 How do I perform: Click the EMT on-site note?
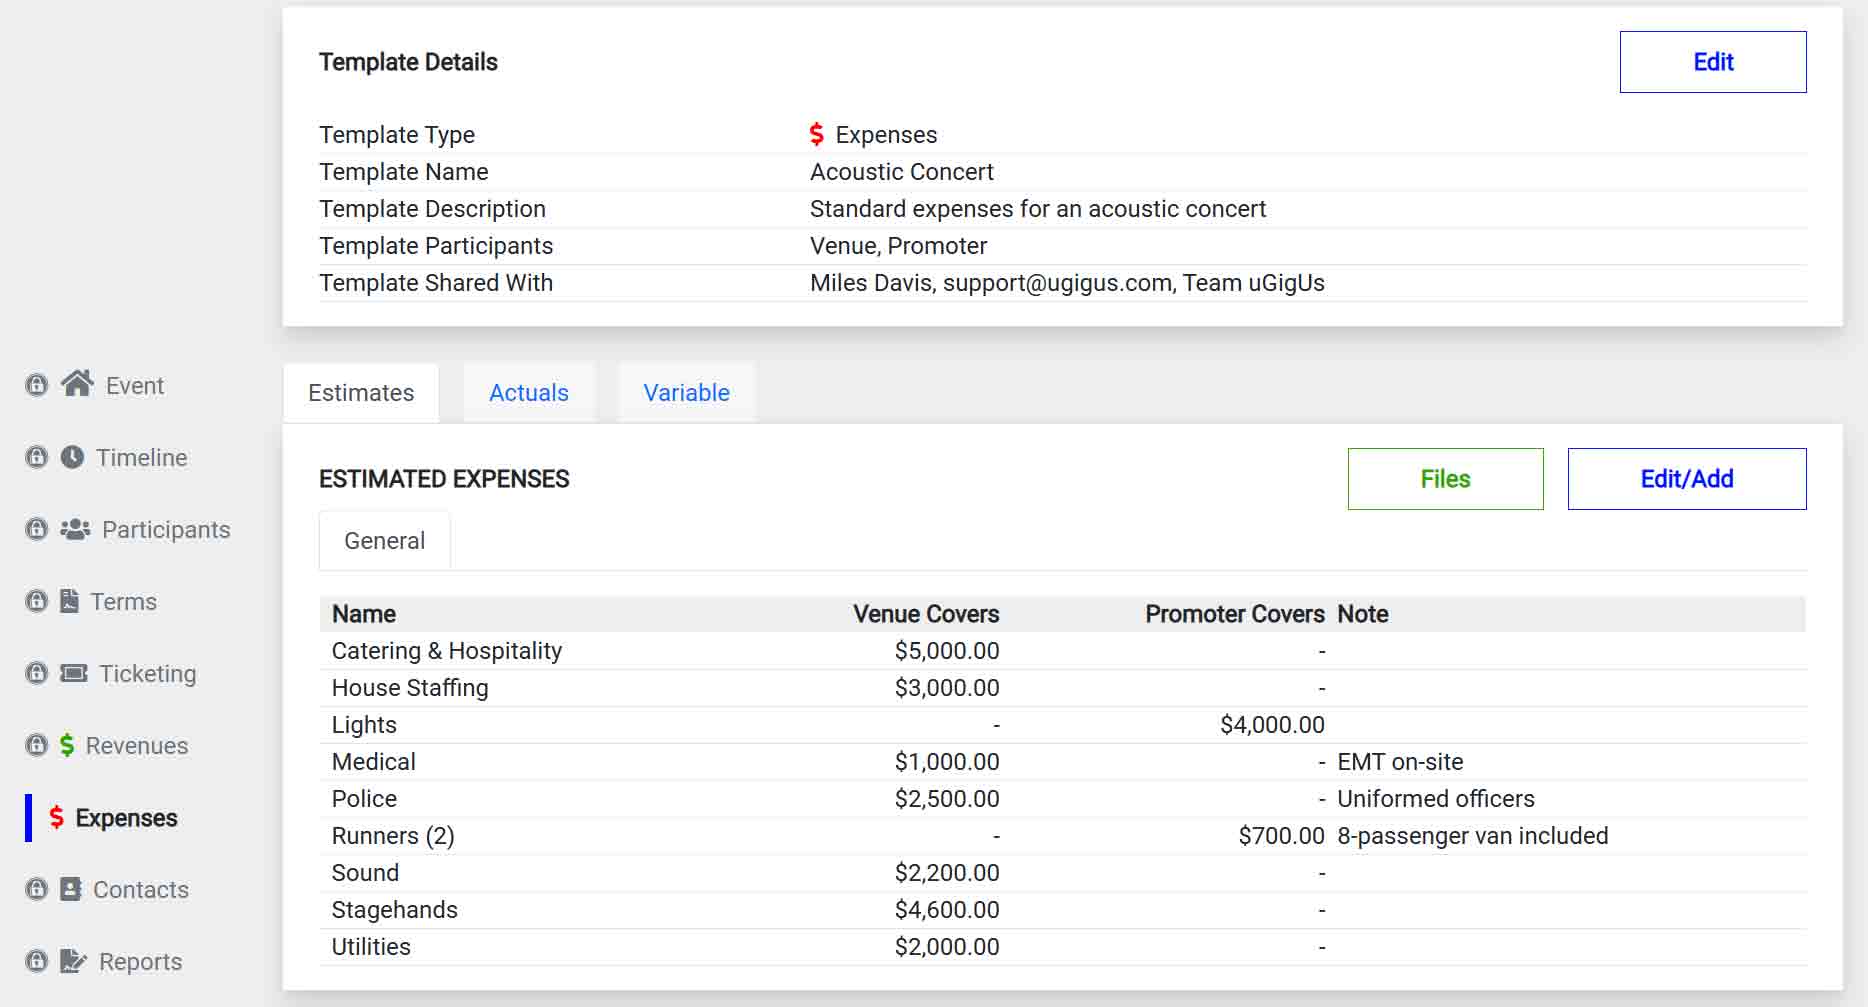[x=1400, y=762]
